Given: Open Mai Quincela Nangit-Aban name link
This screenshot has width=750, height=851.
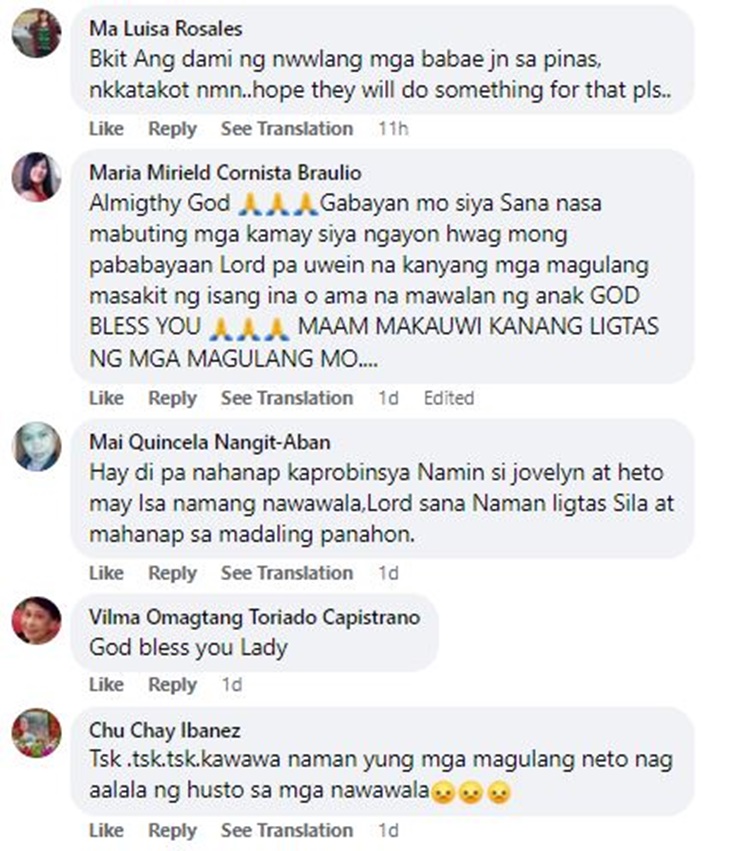Looking at the screenshot, I should coord(209,442).
